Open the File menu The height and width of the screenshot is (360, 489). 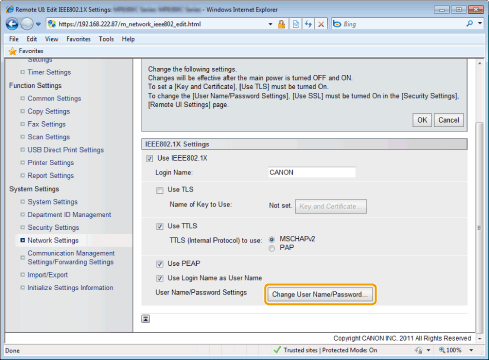point(14,39)
